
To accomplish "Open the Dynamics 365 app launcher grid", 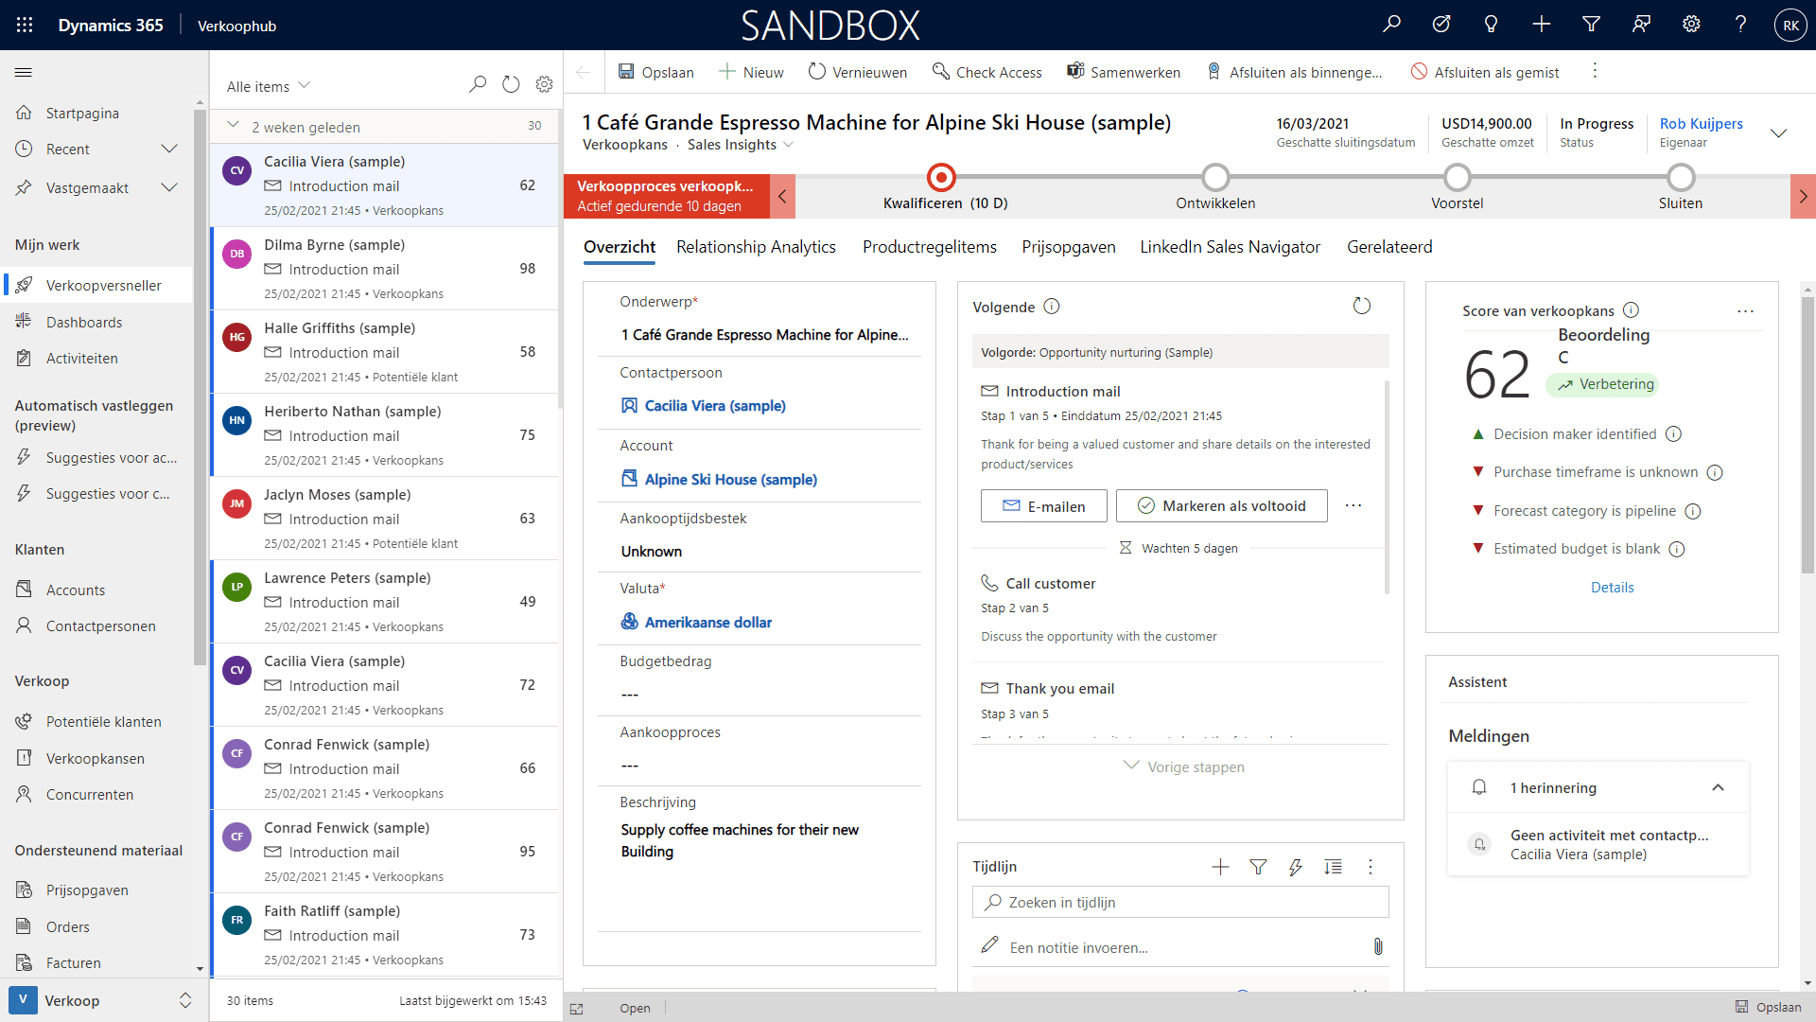I will 24,25.
